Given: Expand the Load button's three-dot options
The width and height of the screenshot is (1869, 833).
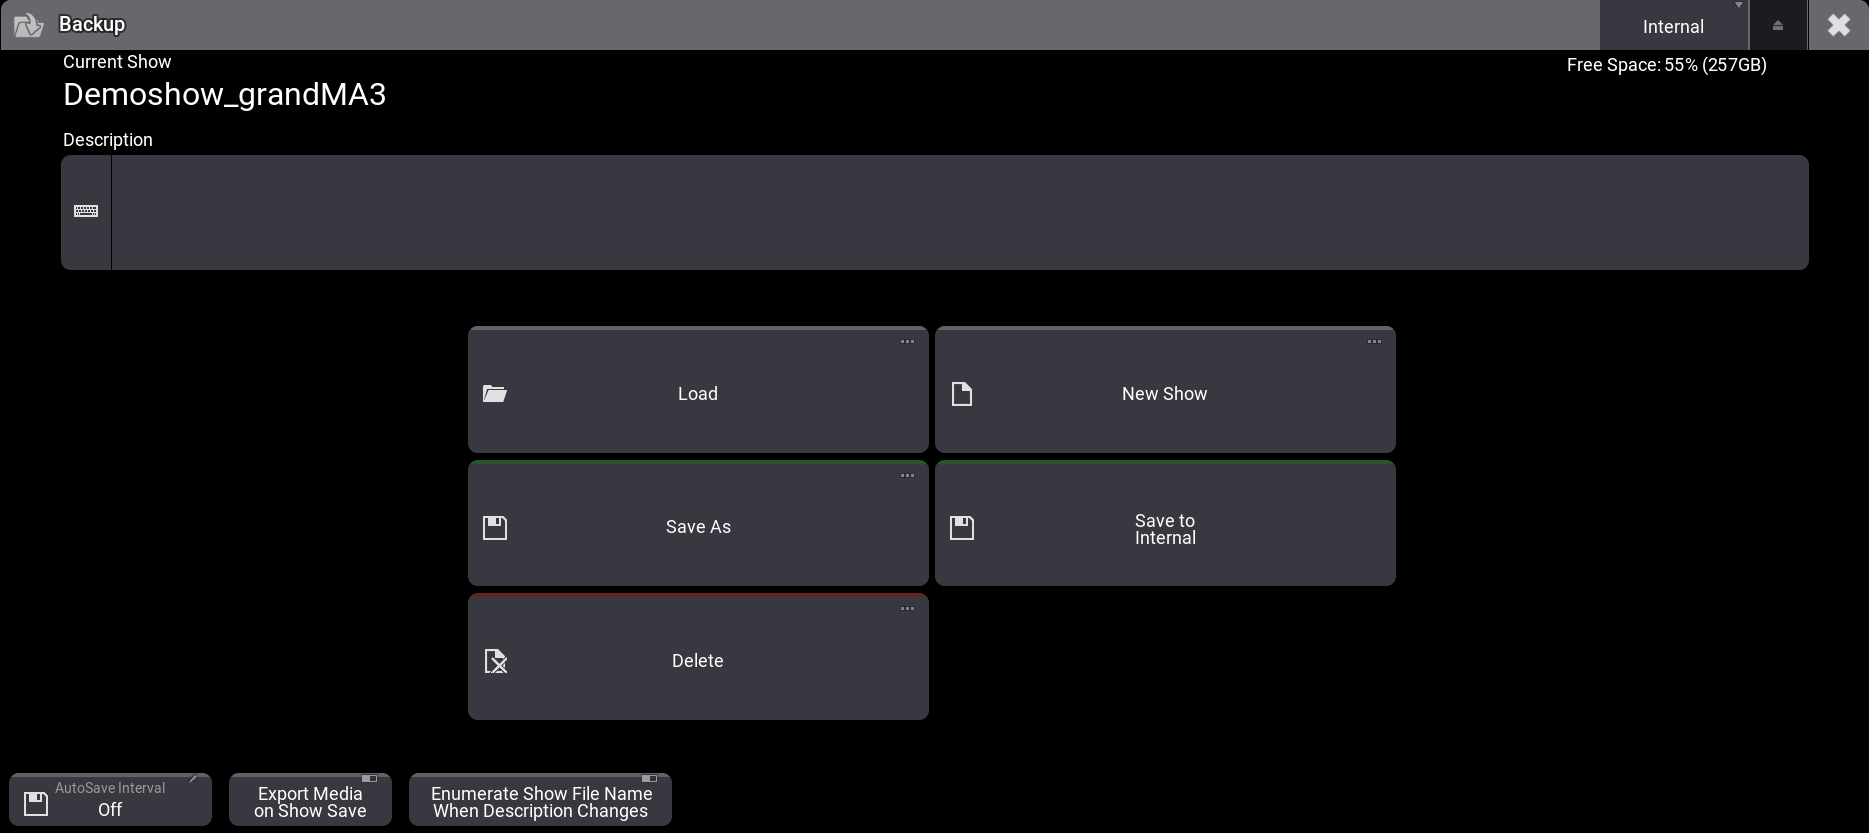Looking at the screenshot, I should 907,342.
